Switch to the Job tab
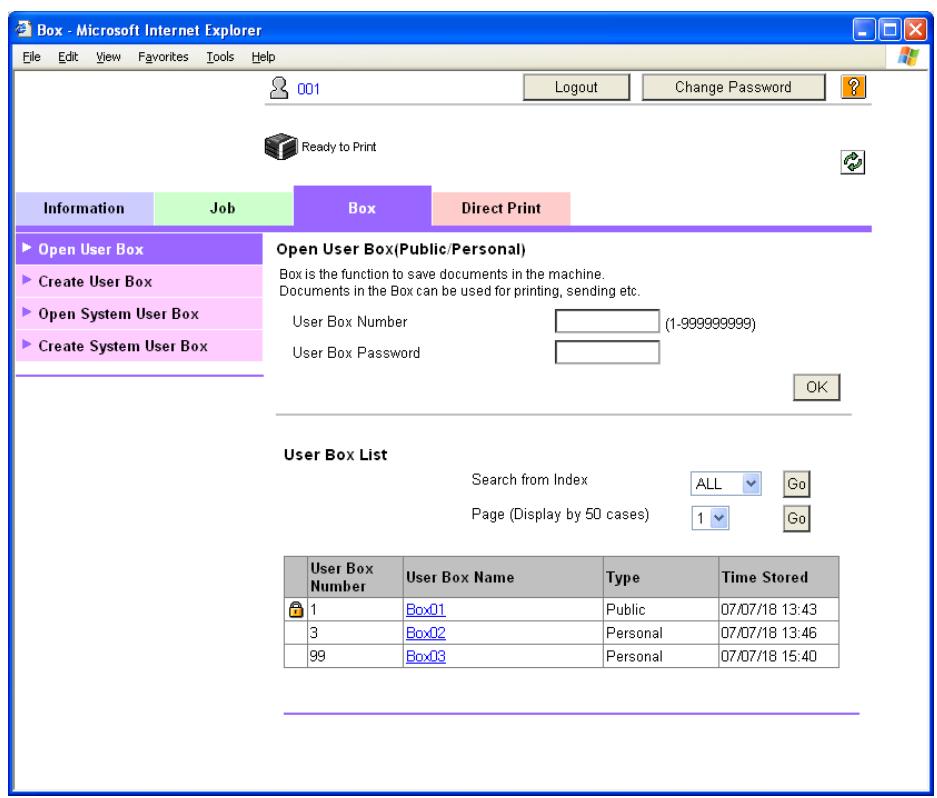 (x=223, y=209)
